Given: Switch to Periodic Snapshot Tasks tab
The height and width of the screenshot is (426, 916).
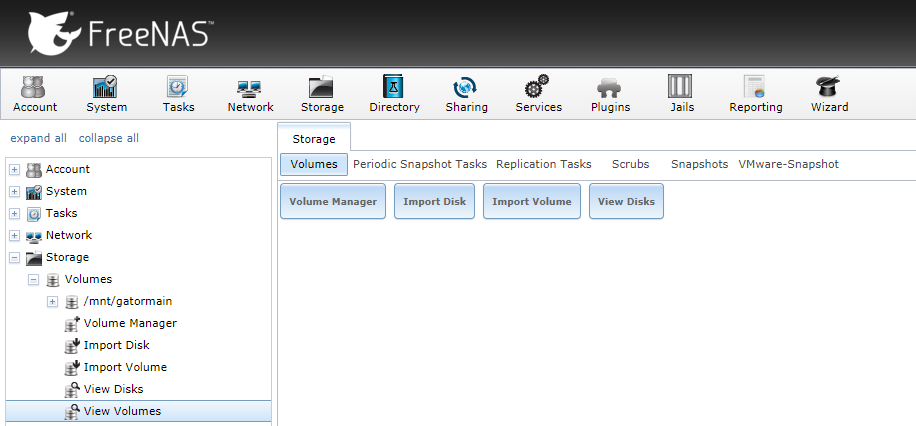Looking at the screenshot, I should [x=420, y=164].
